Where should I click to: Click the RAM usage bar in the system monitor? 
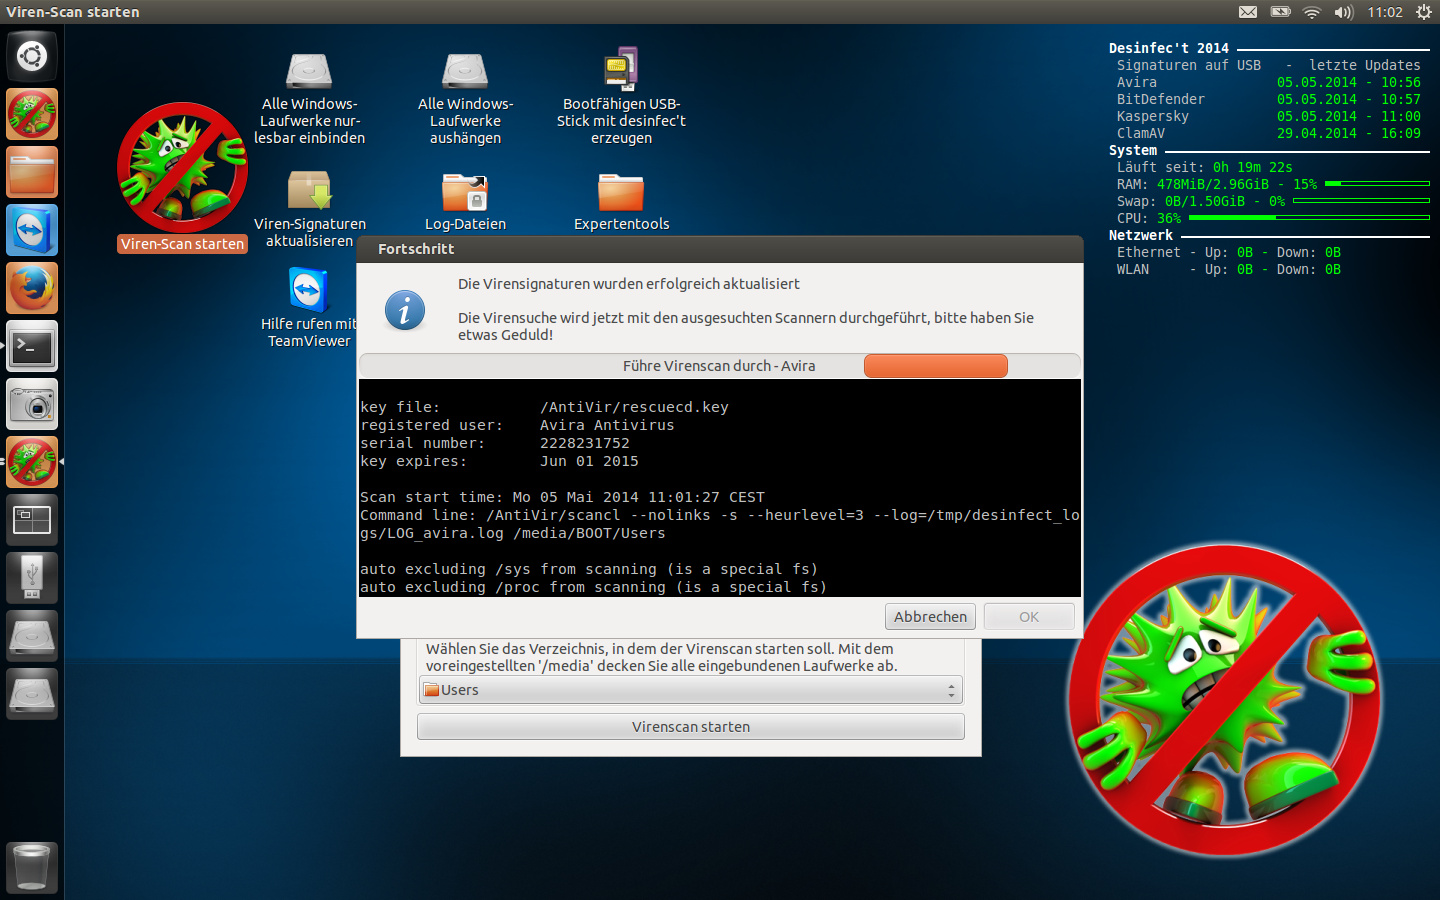[1377, 184]
